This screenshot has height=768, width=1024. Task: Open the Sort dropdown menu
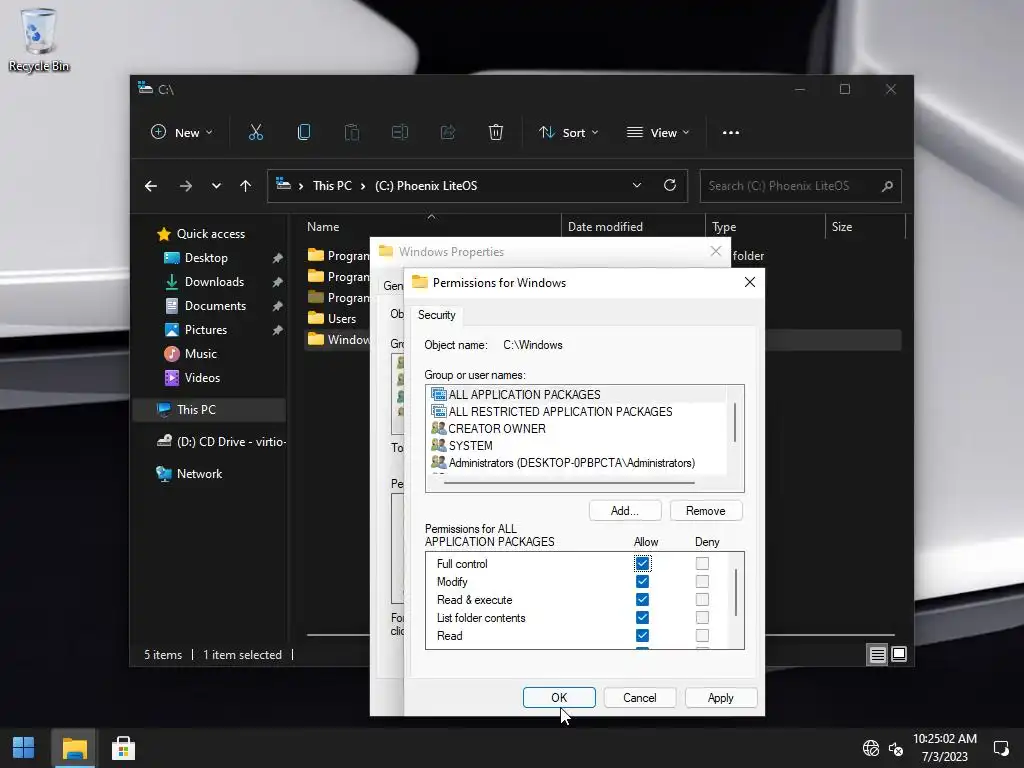point(568,133)
